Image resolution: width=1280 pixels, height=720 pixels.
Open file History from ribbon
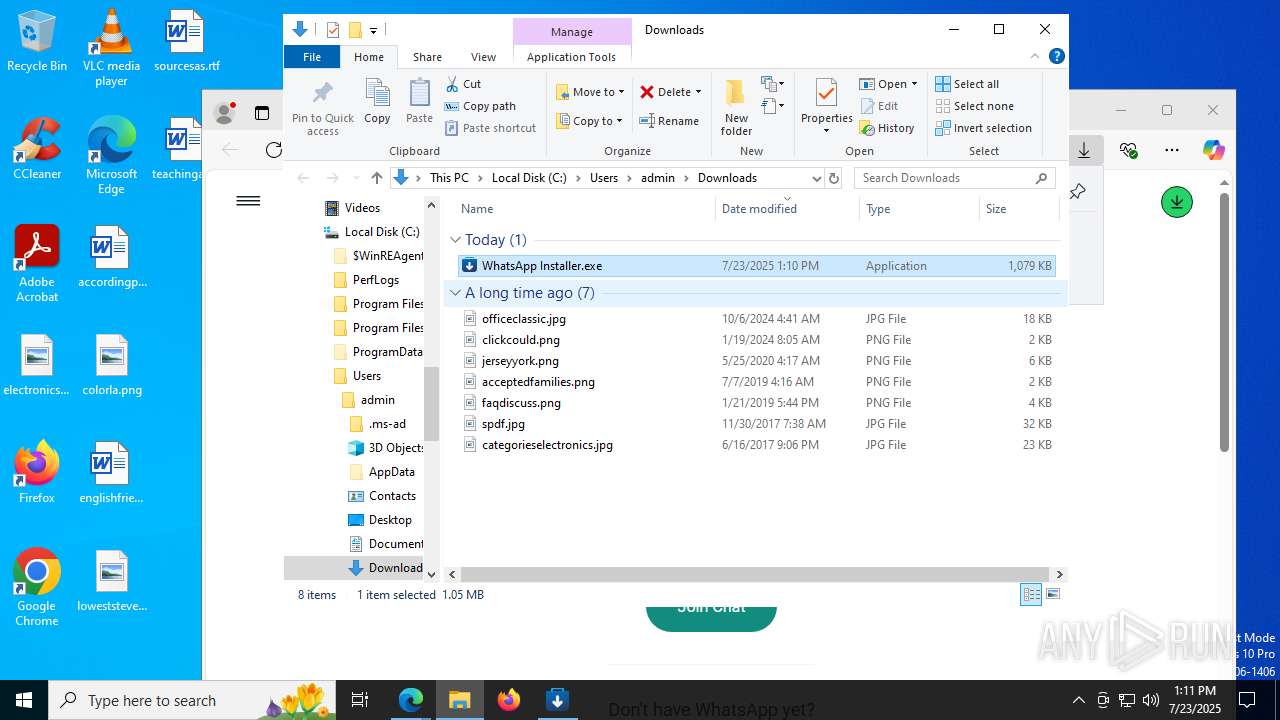click(x=887, y=128)
